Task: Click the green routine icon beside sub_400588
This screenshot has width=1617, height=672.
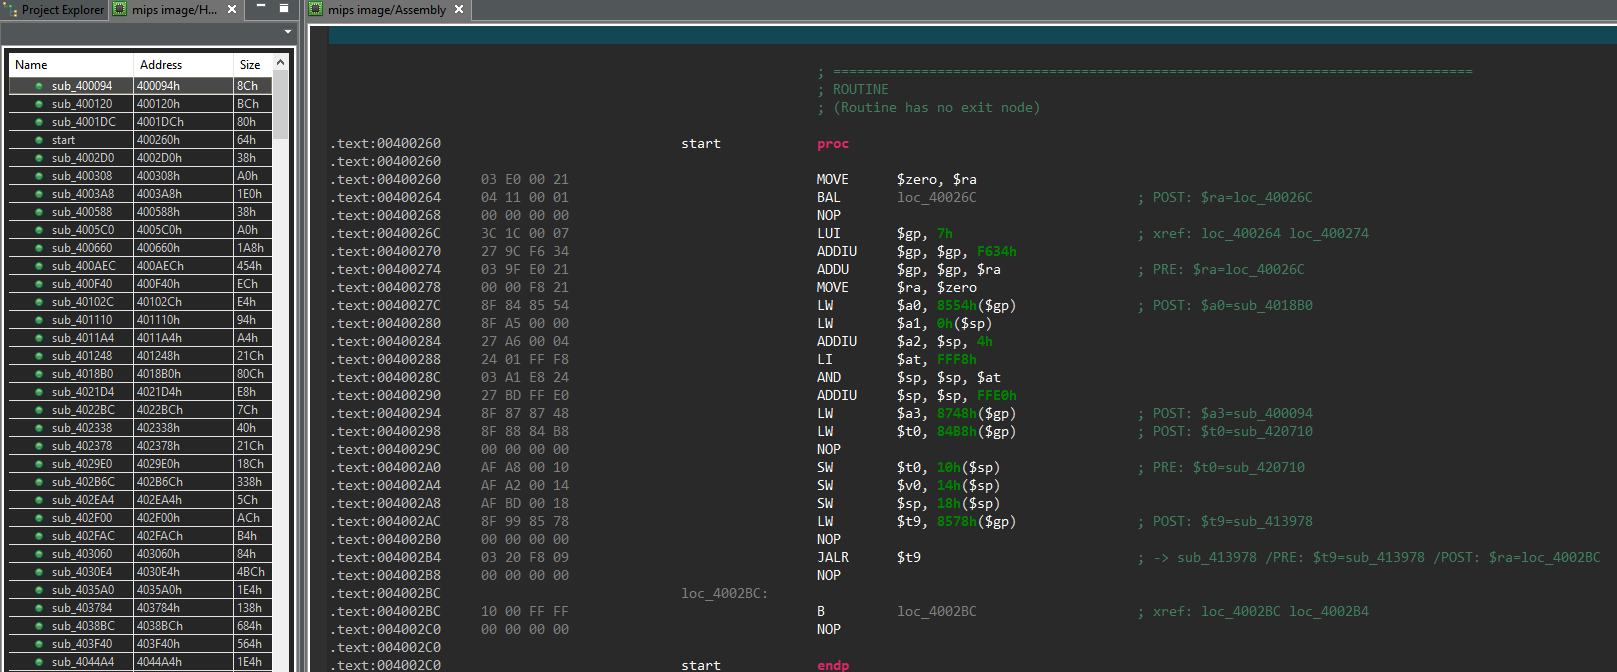Action: point(39,212)
